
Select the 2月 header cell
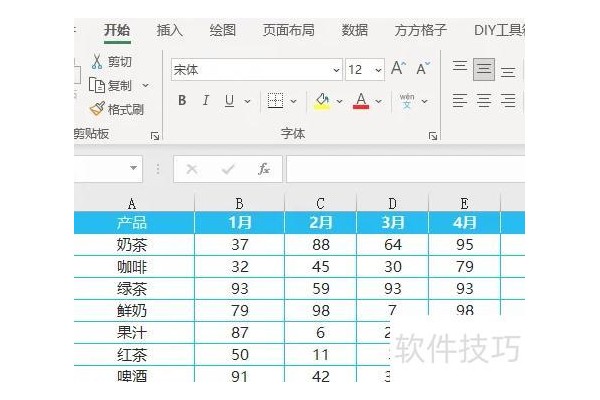click(x=321, y=222)
